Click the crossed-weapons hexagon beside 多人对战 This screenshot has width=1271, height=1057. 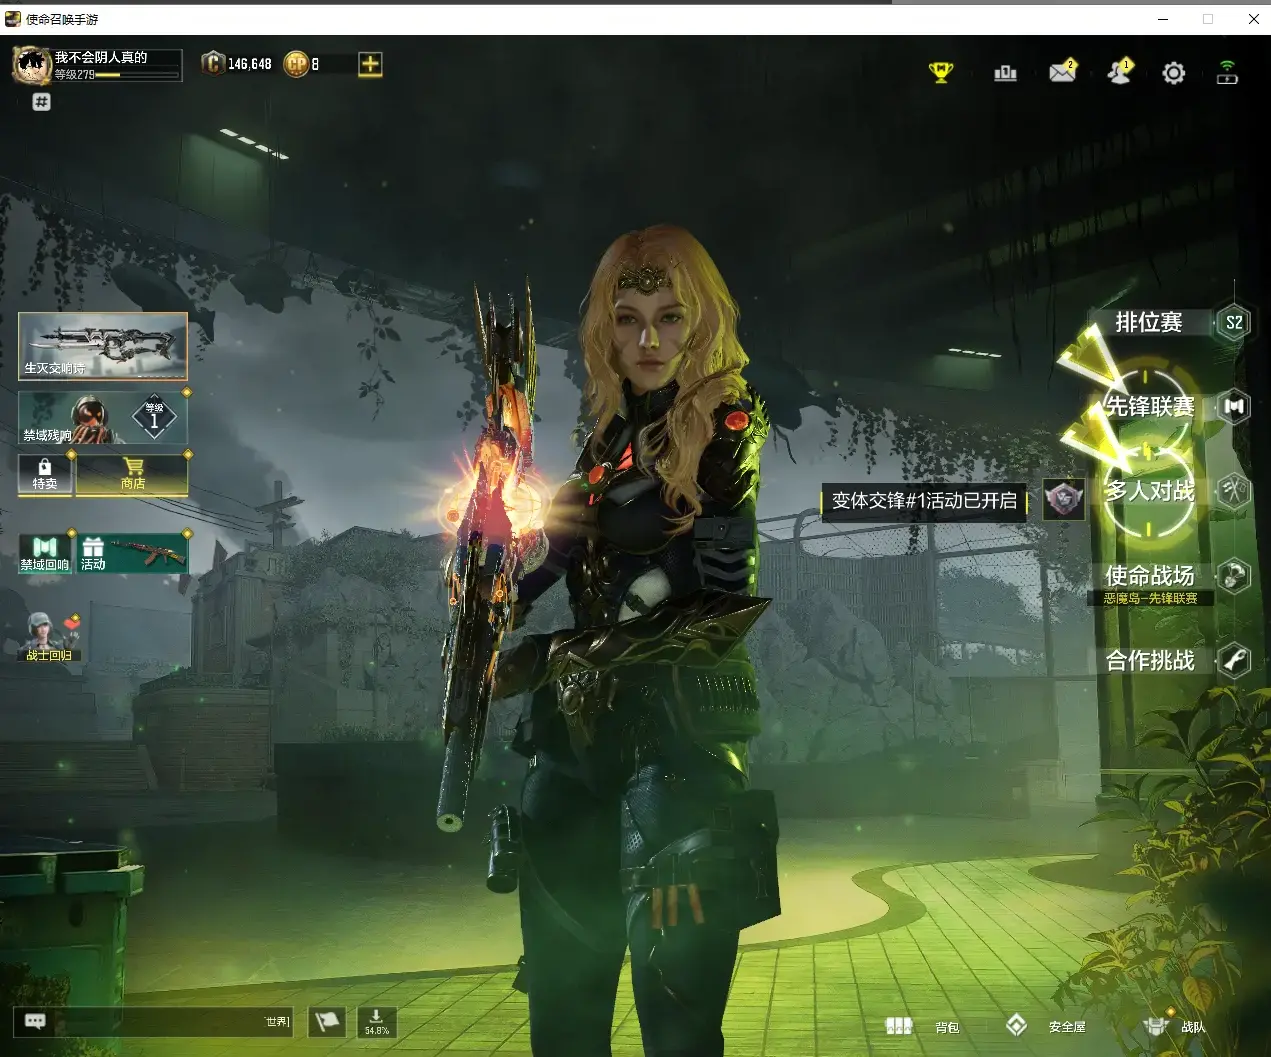point(1234,491)
